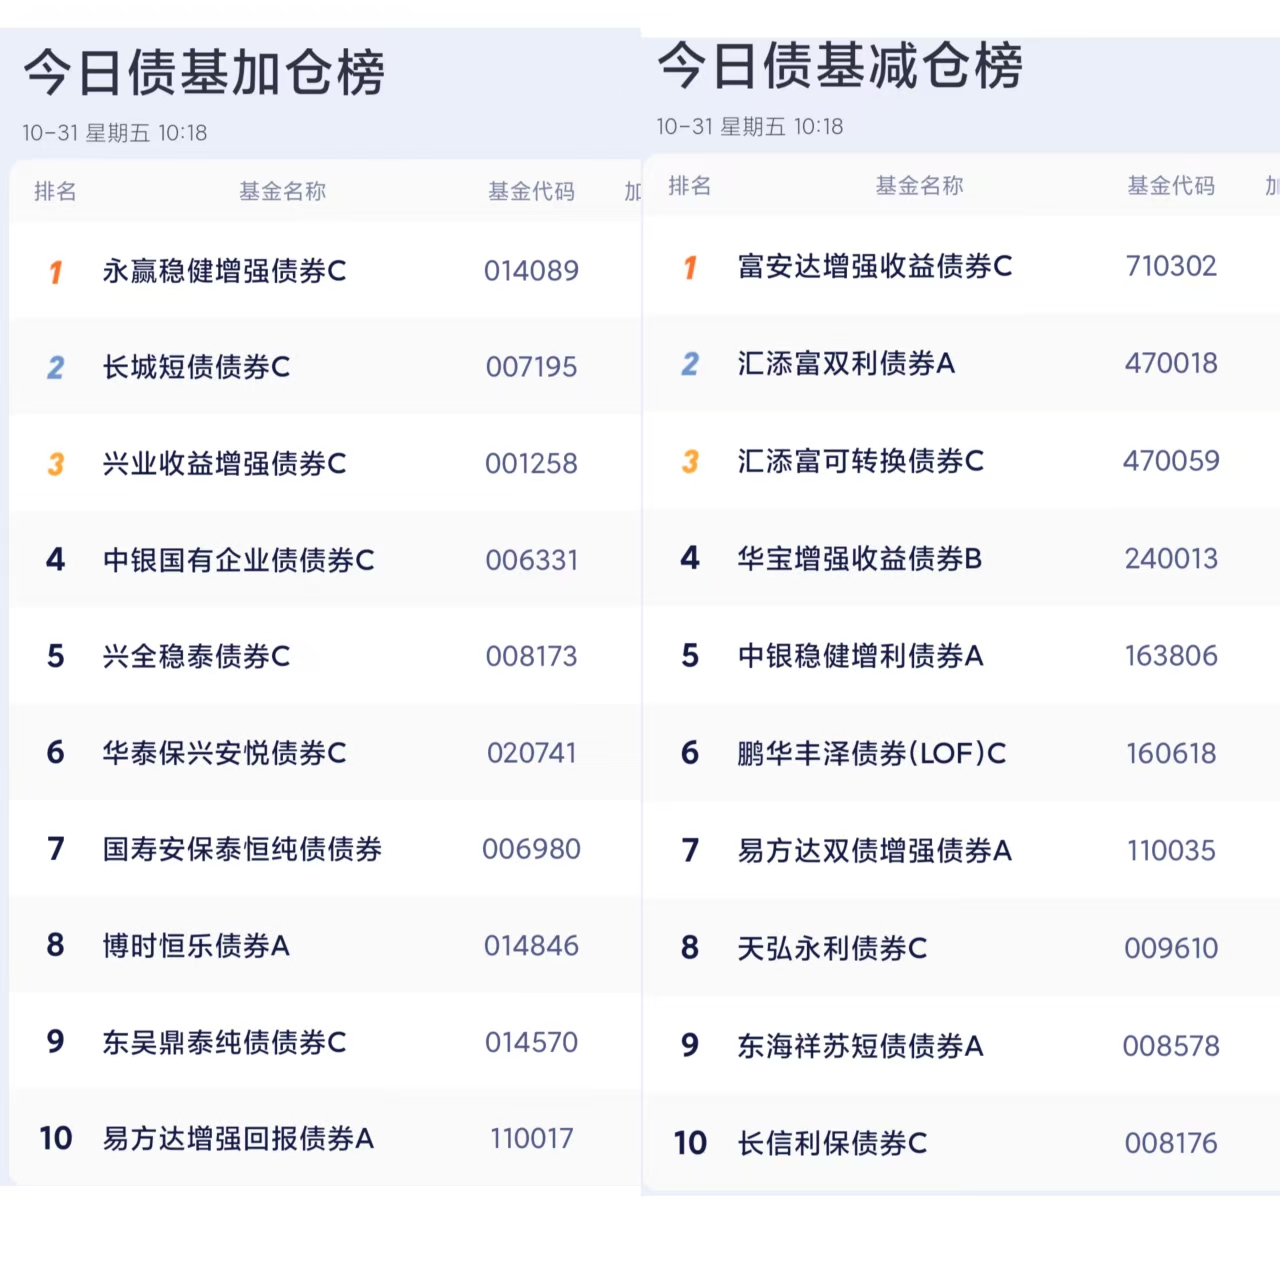Screen dimensions: 1280x1280
Task: Click fund code 007195
Action: [531, 367]
